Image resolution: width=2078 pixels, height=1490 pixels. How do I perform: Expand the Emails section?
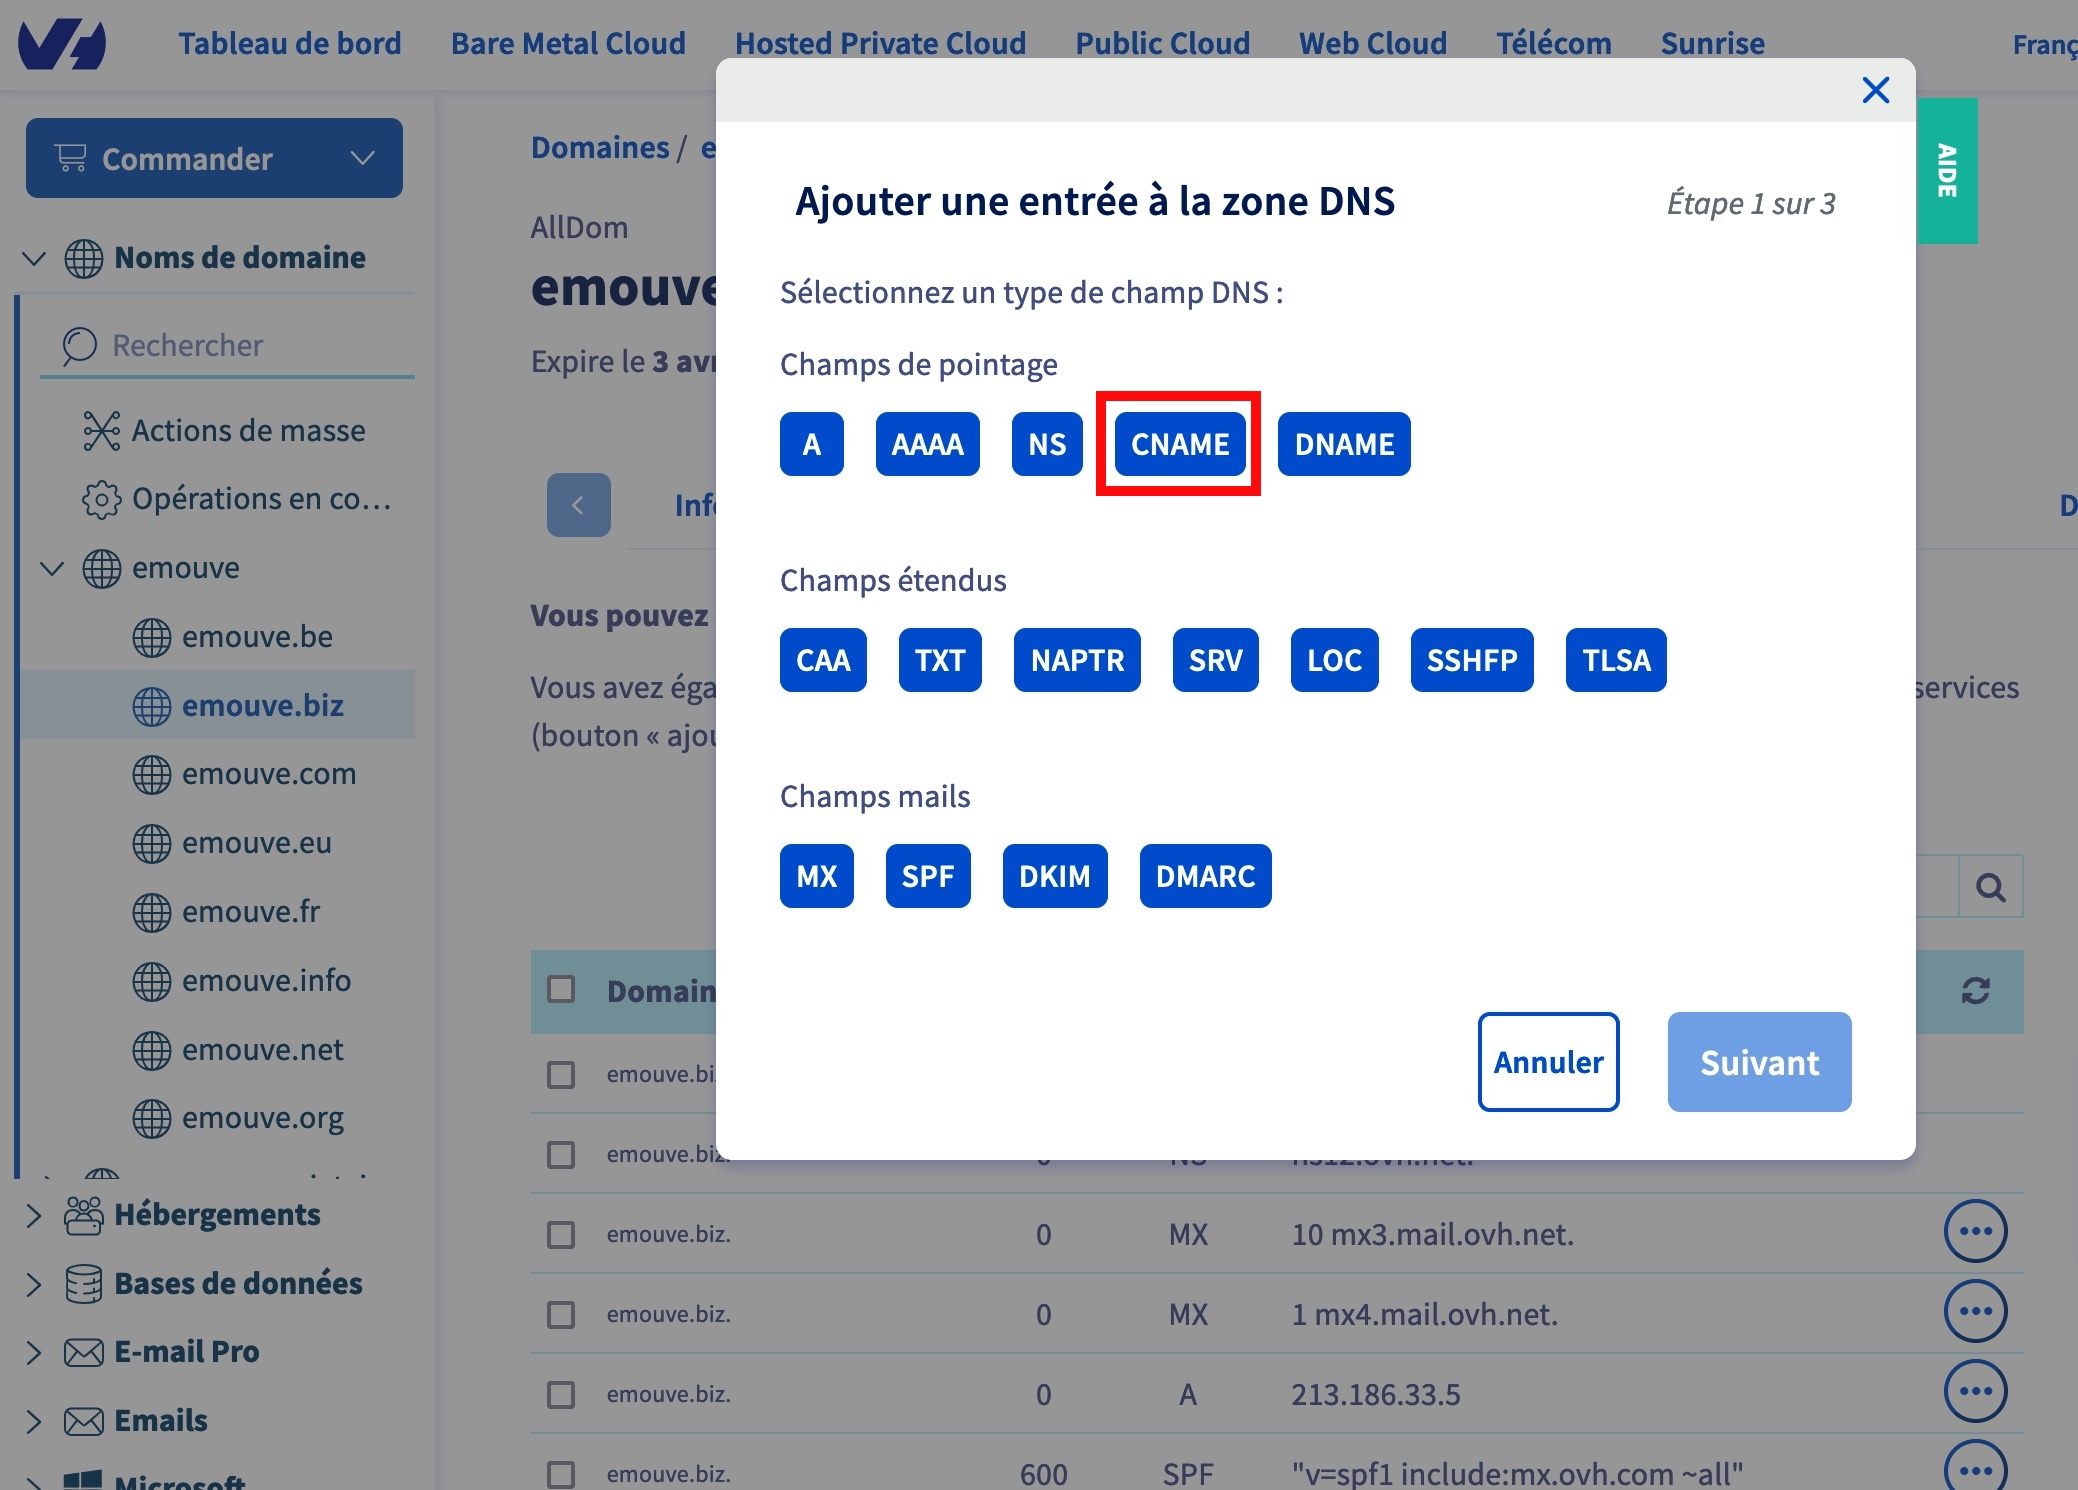(34, 1421)
